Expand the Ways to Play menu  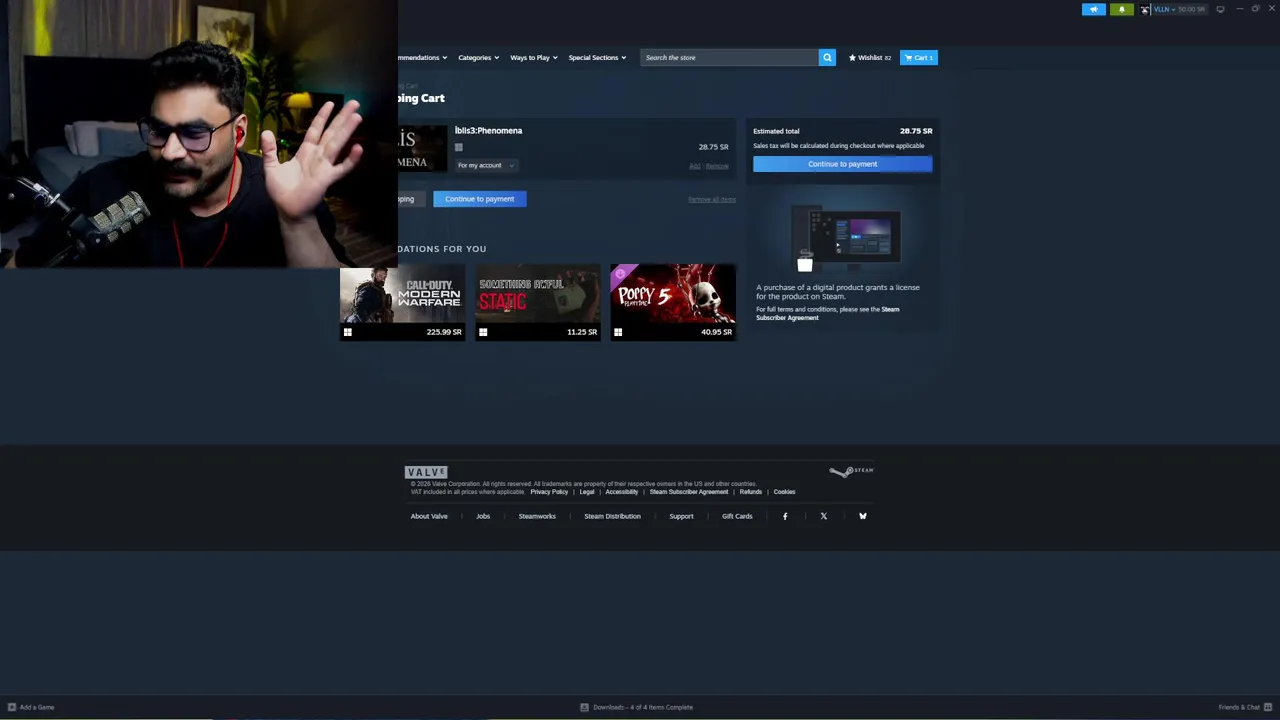click(533, 57)
